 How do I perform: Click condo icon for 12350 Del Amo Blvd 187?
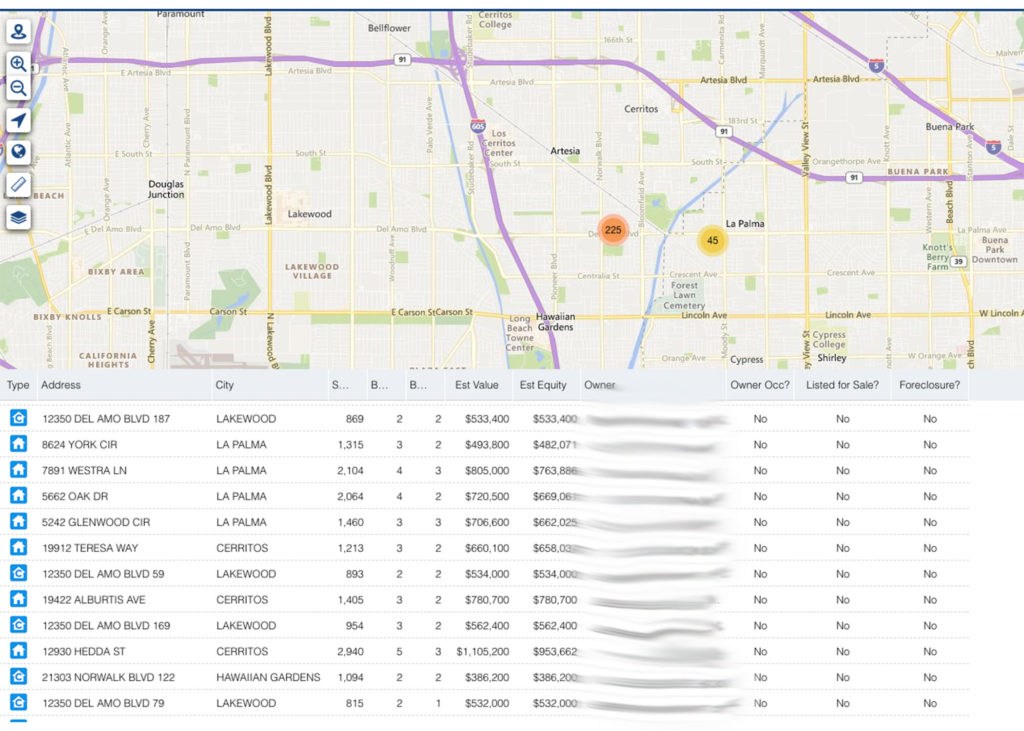[x=18, y=418]
